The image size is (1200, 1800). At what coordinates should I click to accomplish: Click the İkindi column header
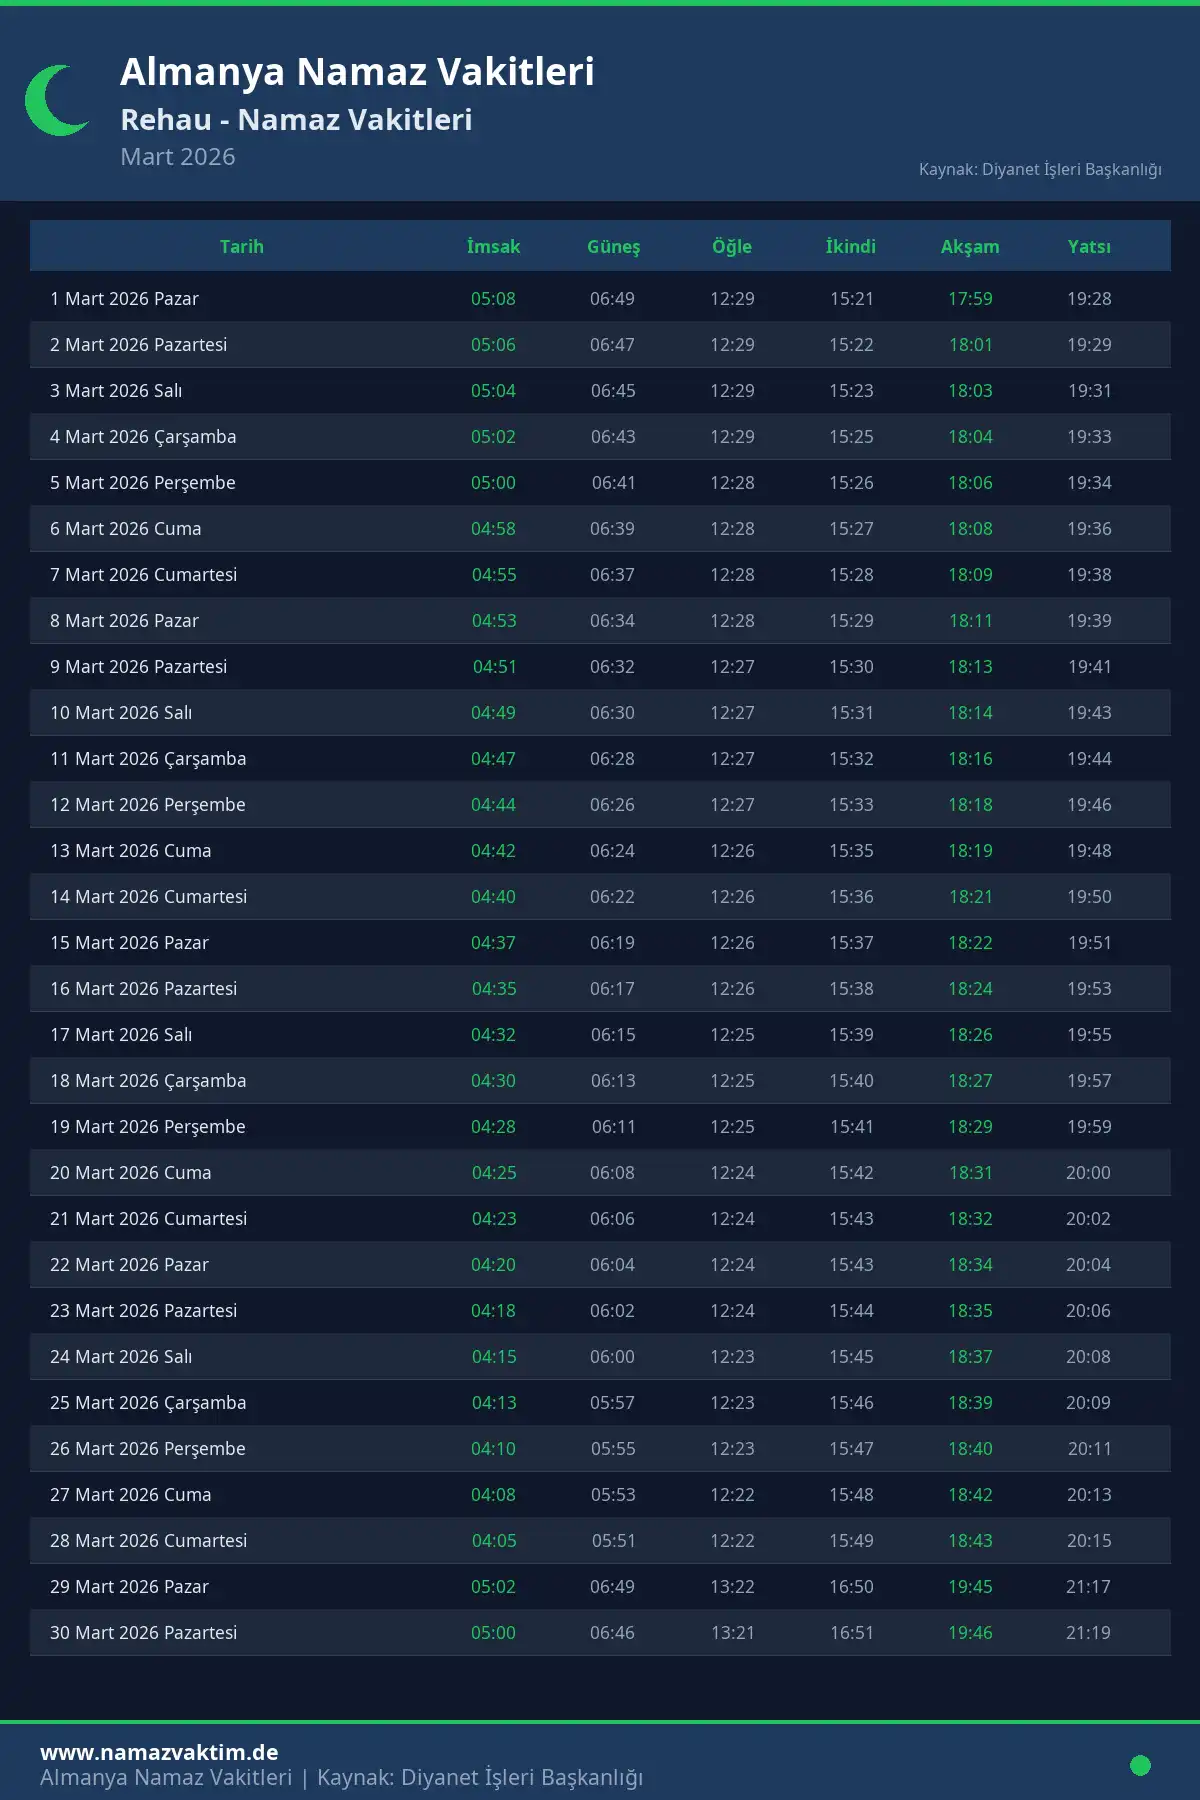click(851, 247)
